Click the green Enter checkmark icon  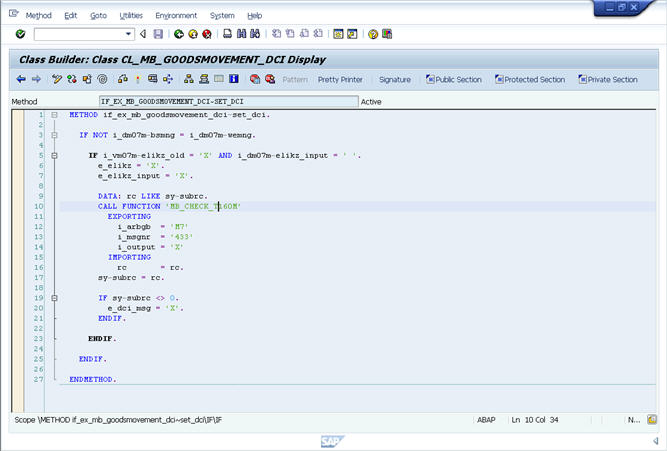[x=21, y=34]
